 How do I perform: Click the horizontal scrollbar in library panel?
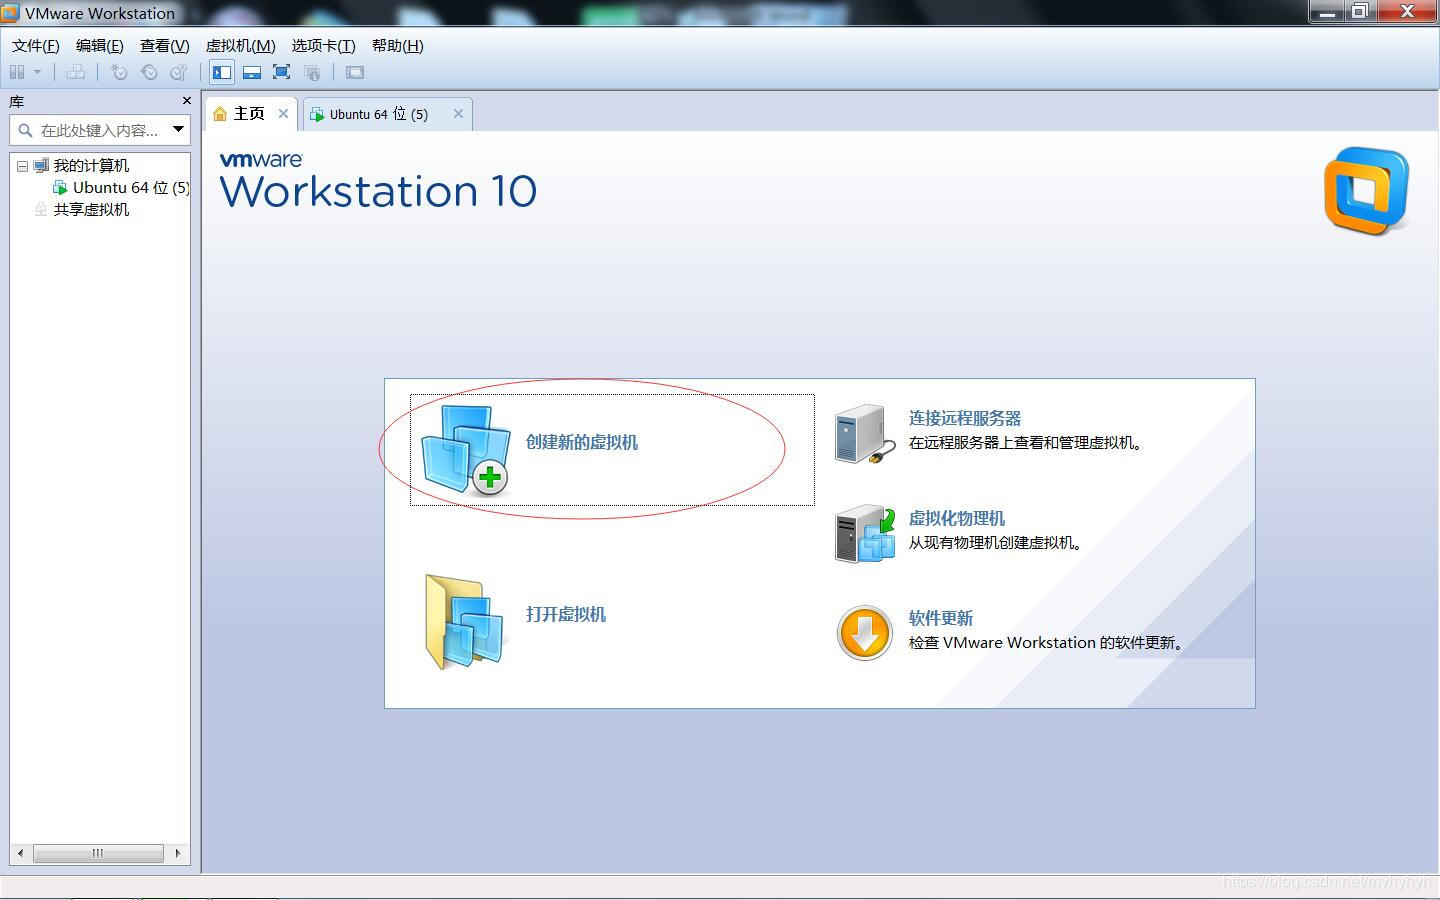(x=97, y=853)
